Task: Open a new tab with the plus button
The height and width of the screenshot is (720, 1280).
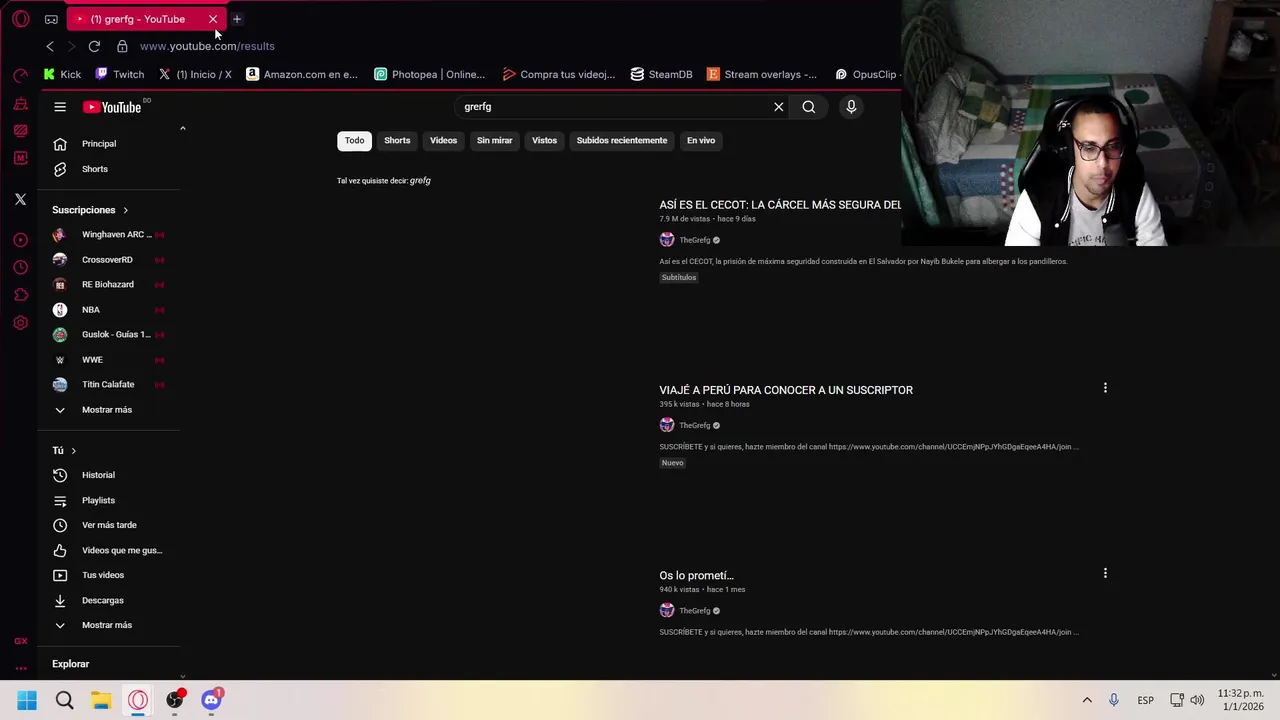Action: click(x=237, y=19)
